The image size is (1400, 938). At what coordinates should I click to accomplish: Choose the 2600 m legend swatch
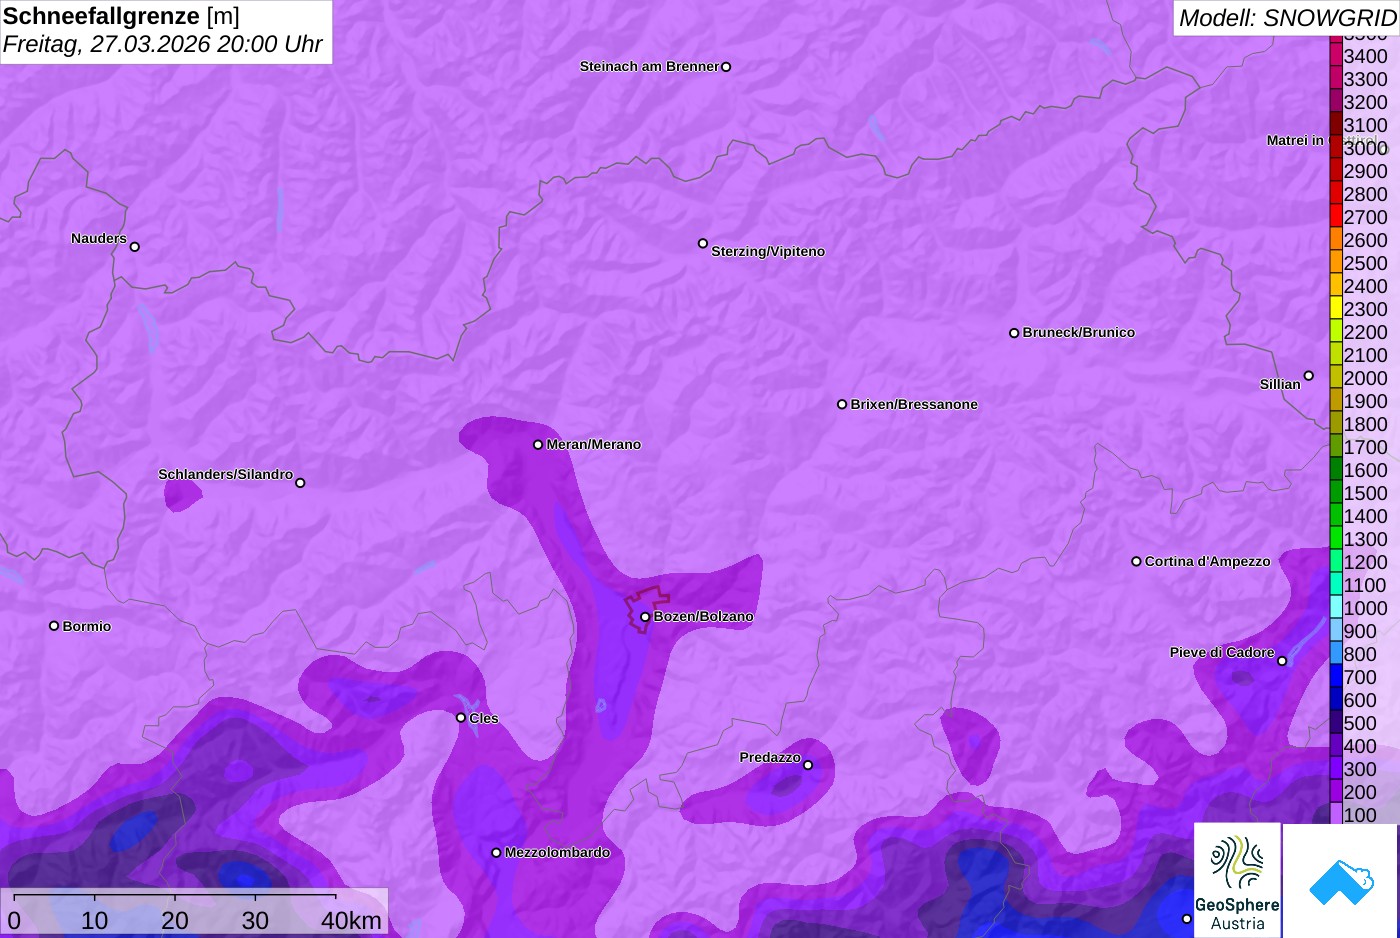(x=1336, y=239)
